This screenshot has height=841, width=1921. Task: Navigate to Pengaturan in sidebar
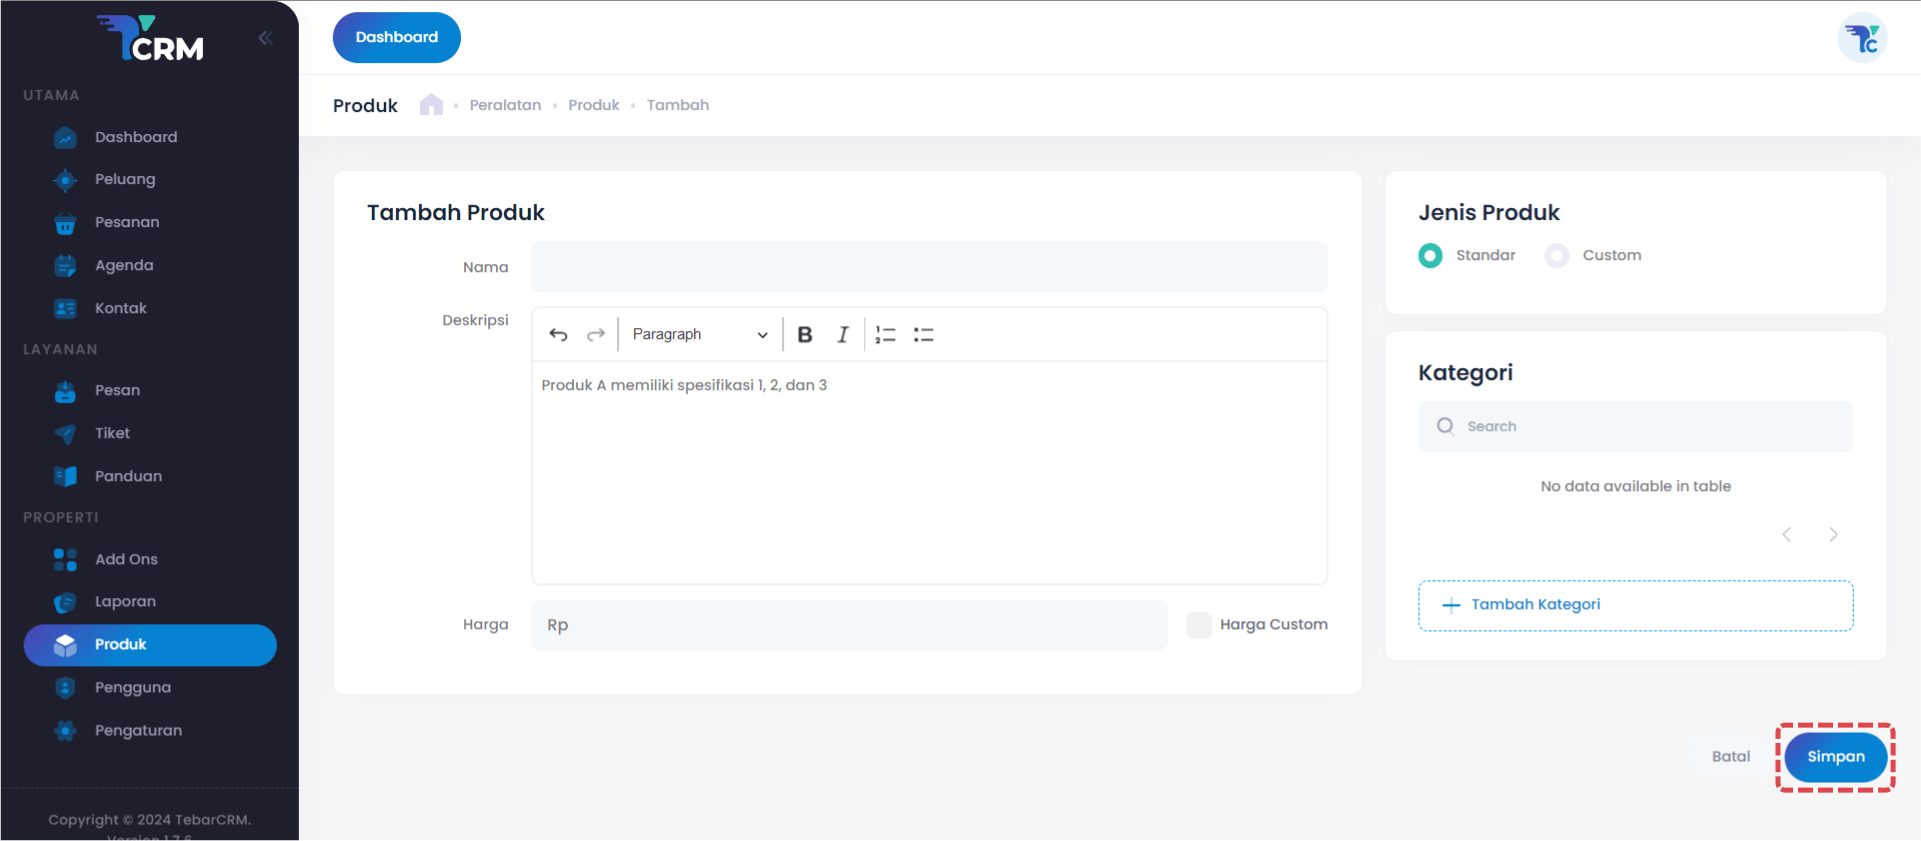click(x=138, y=731)
